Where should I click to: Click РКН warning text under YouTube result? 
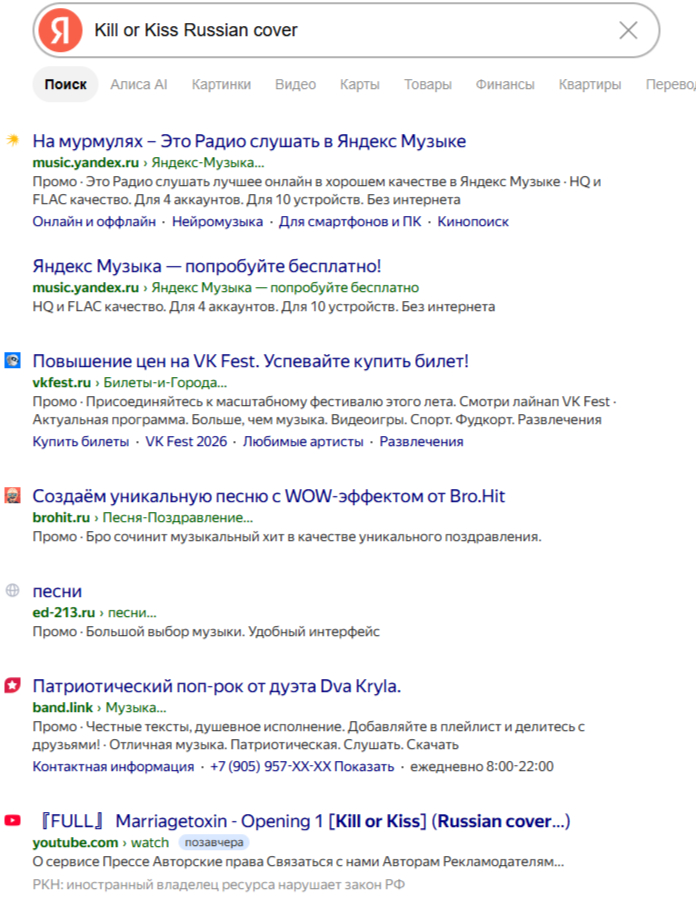point(218,885)
